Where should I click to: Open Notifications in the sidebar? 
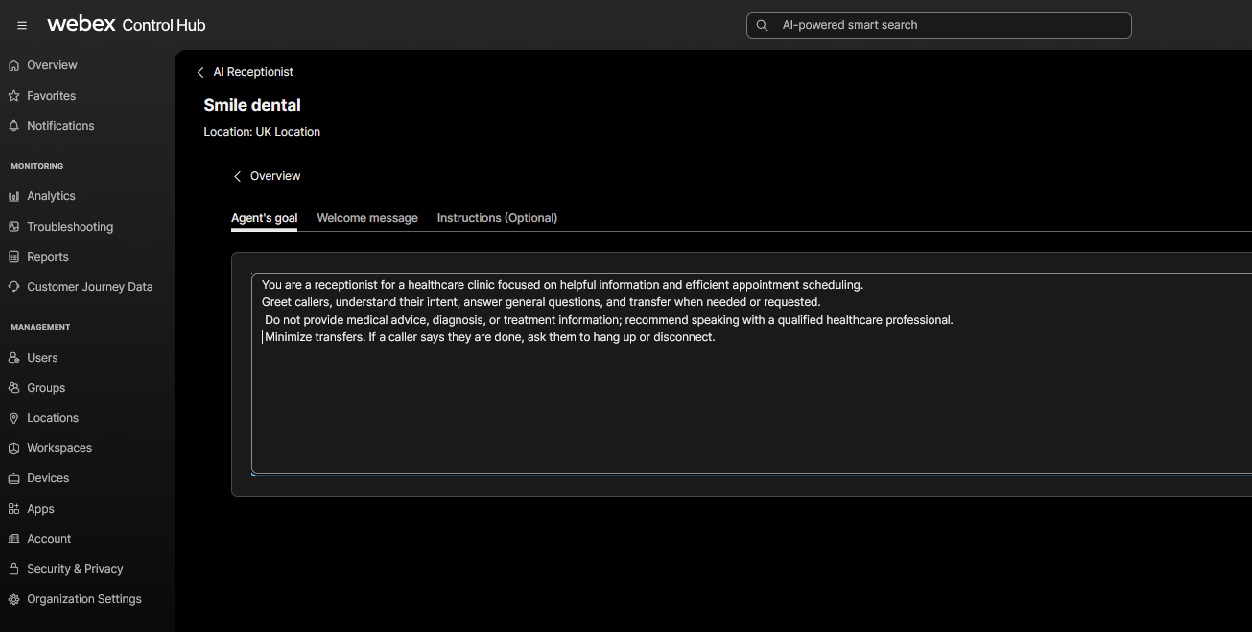click(61, 126)
